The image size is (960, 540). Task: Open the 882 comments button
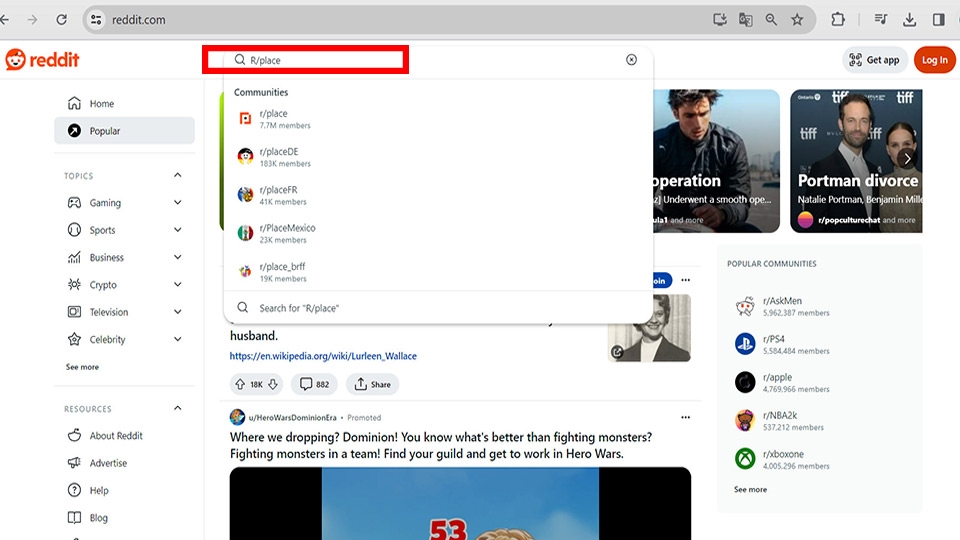click(314, 384)
